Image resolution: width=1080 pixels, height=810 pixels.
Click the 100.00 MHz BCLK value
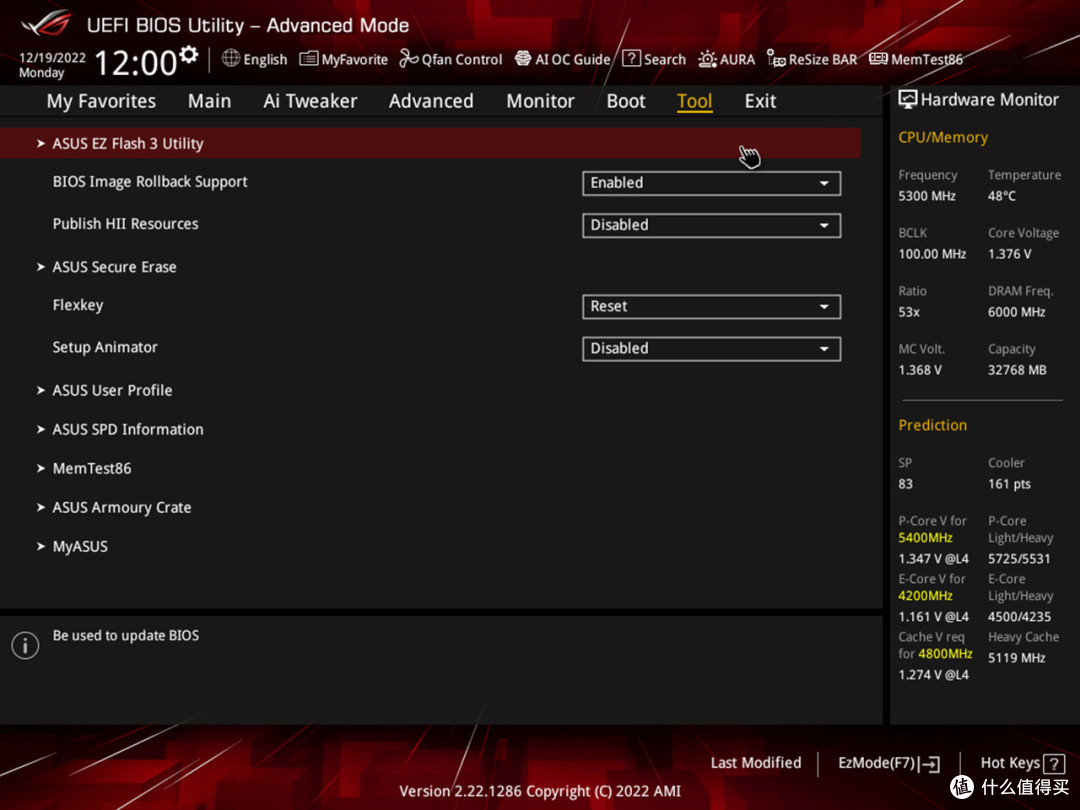(932, 254)
